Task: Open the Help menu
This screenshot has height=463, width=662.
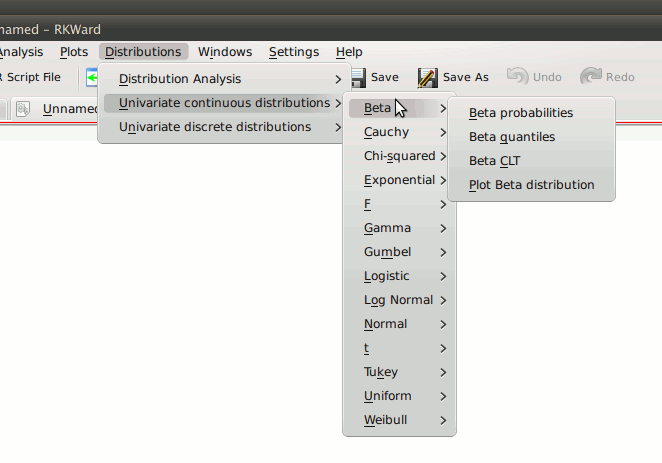Action: coord(349,52)
